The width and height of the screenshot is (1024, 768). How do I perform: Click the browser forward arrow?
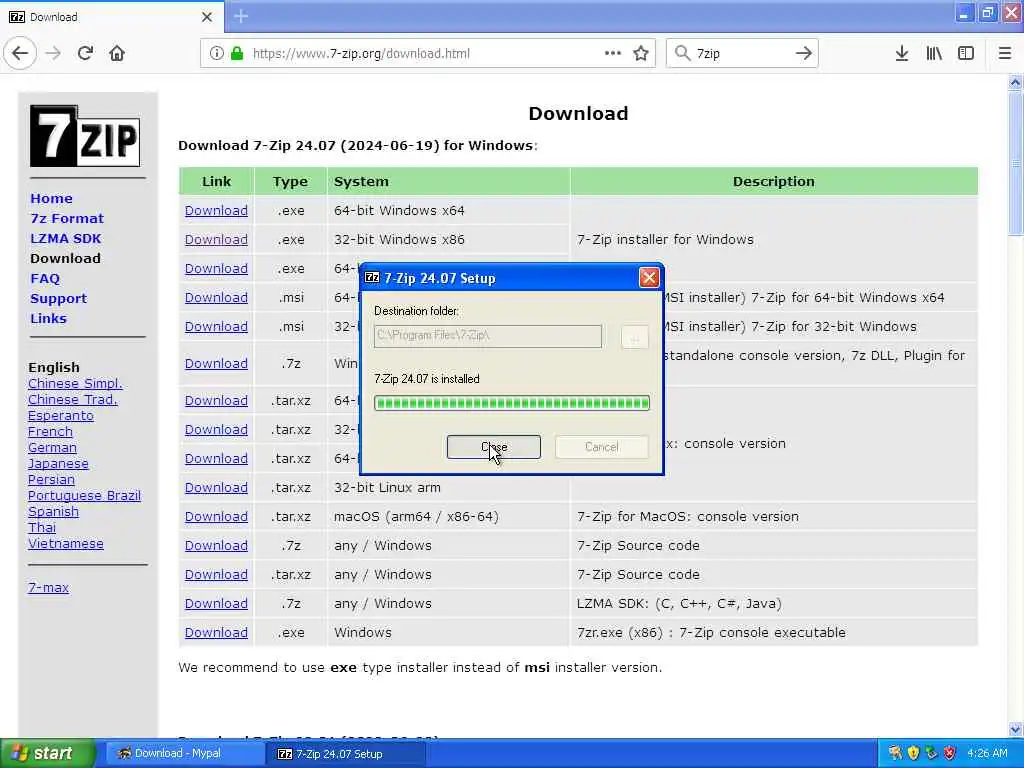click(54, 53)
